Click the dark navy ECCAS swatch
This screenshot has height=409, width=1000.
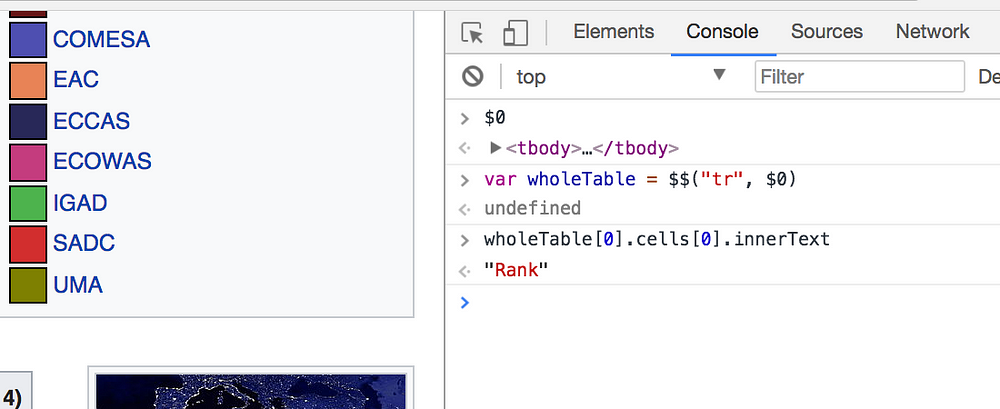coord(28,121)
